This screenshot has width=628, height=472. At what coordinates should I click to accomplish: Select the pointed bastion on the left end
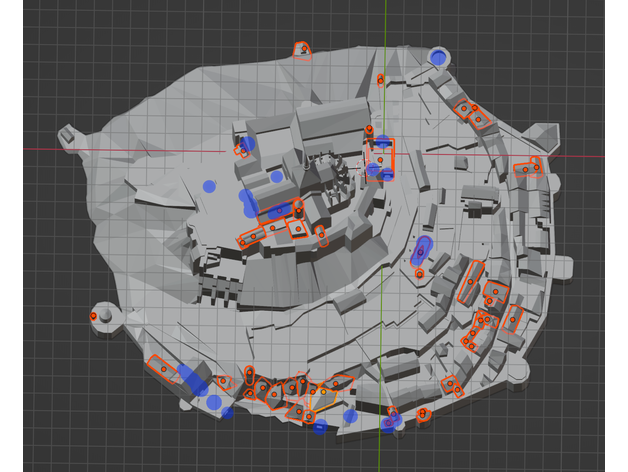[68, 134]
